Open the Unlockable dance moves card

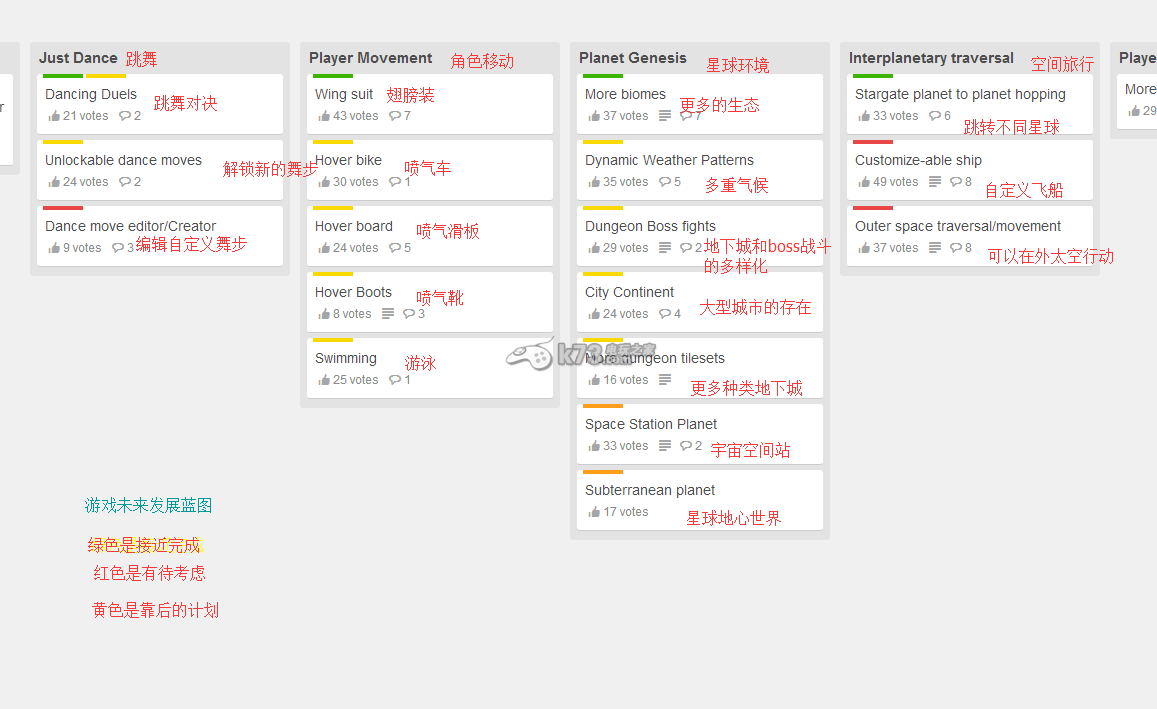coord(123,160)
